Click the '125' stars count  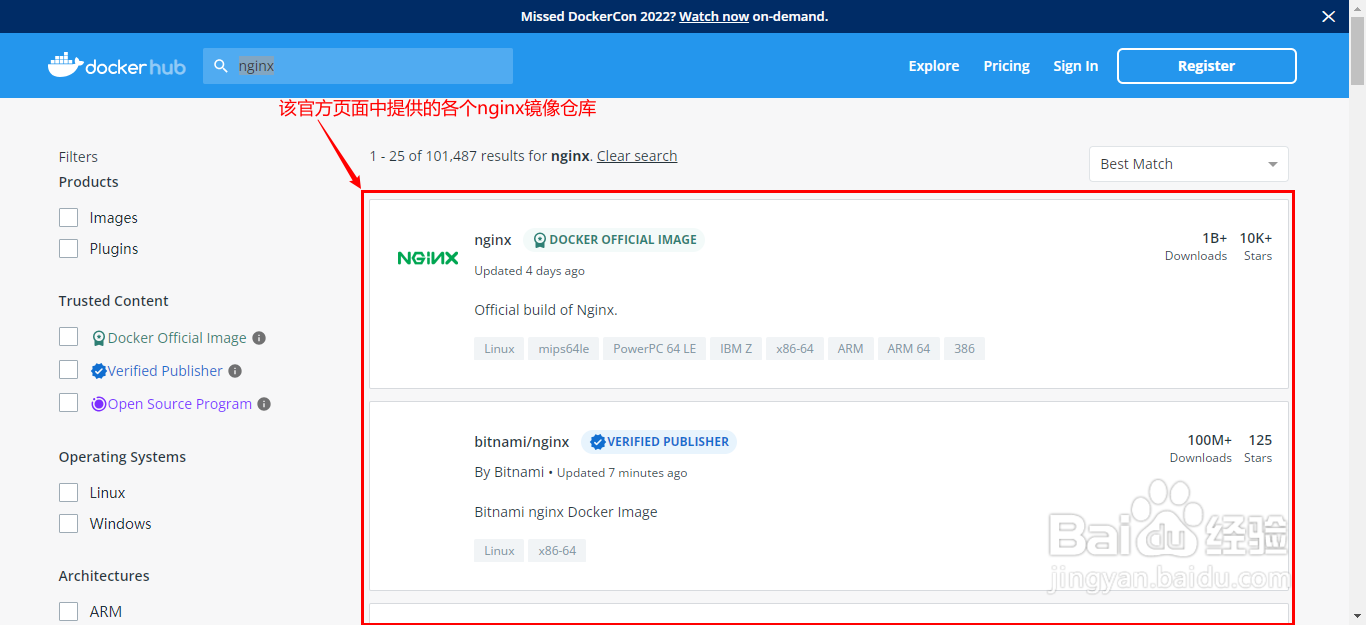coord(1260,440)
